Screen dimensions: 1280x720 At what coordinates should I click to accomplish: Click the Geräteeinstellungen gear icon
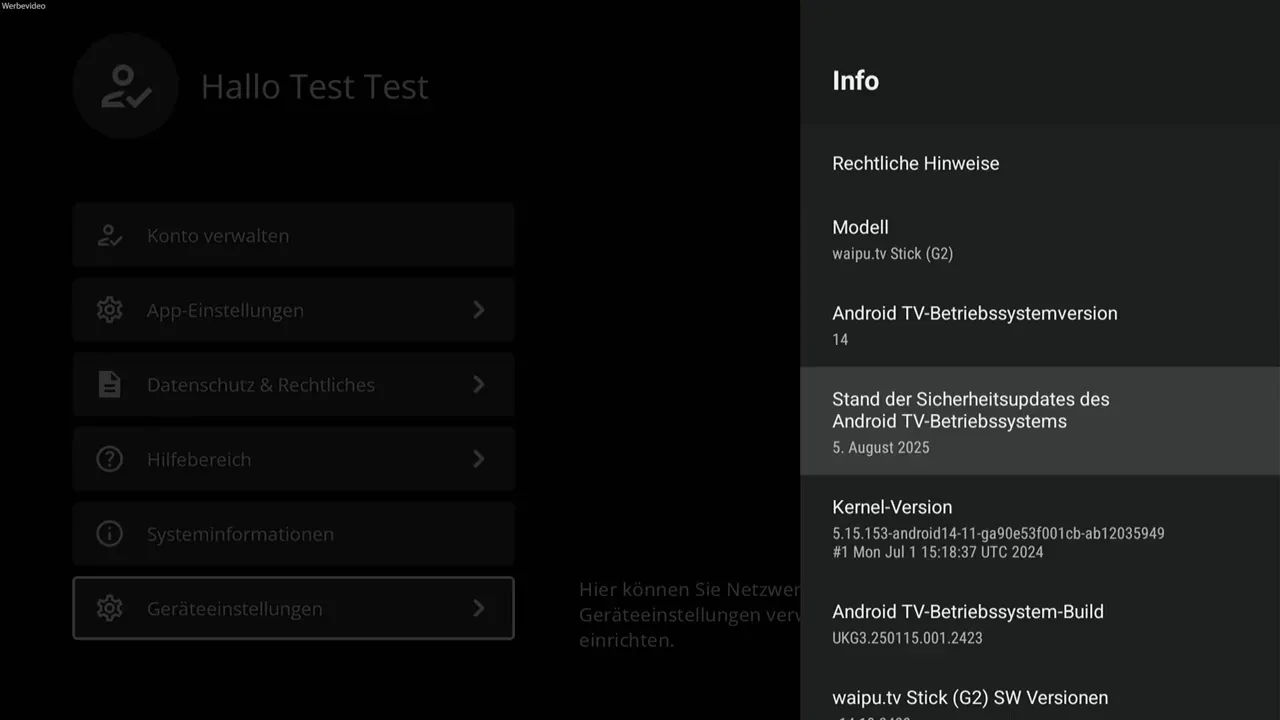109,608
